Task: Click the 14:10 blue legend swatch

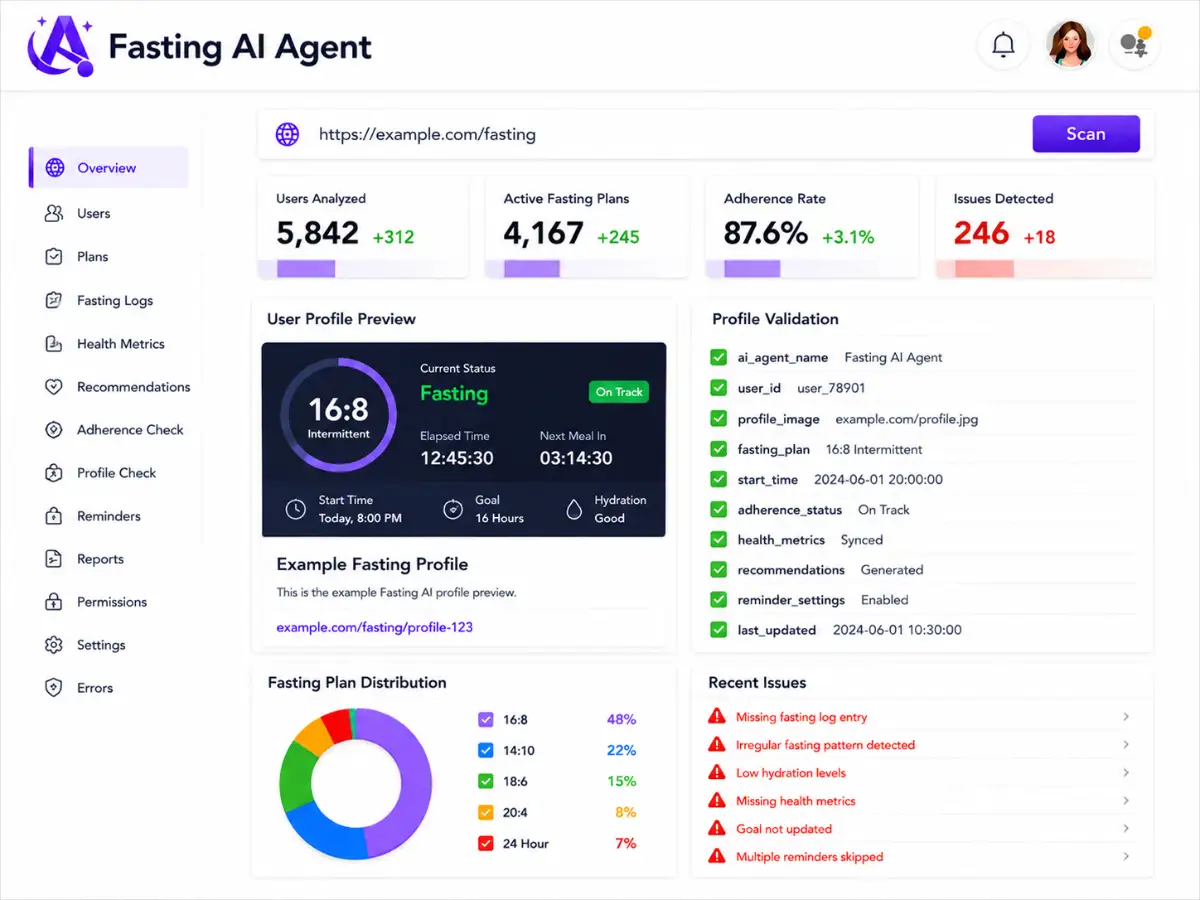Action: (x=486, y=750)
